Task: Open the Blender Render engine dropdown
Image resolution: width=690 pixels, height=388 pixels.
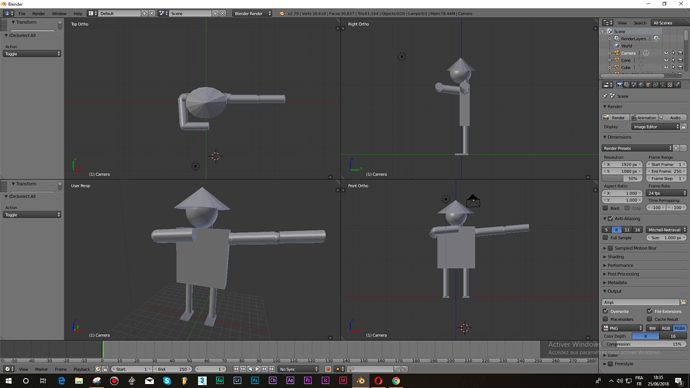Action: 252,14
